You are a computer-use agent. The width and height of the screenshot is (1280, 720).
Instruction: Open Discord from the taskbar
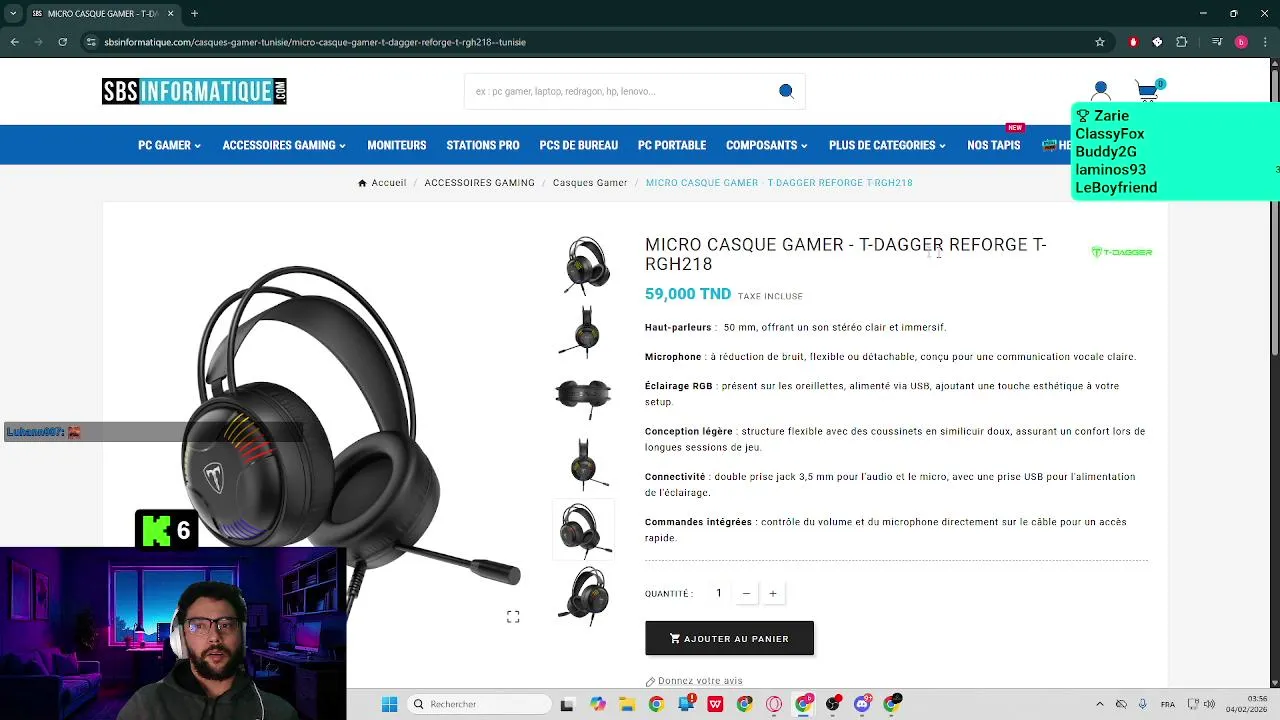862,704
